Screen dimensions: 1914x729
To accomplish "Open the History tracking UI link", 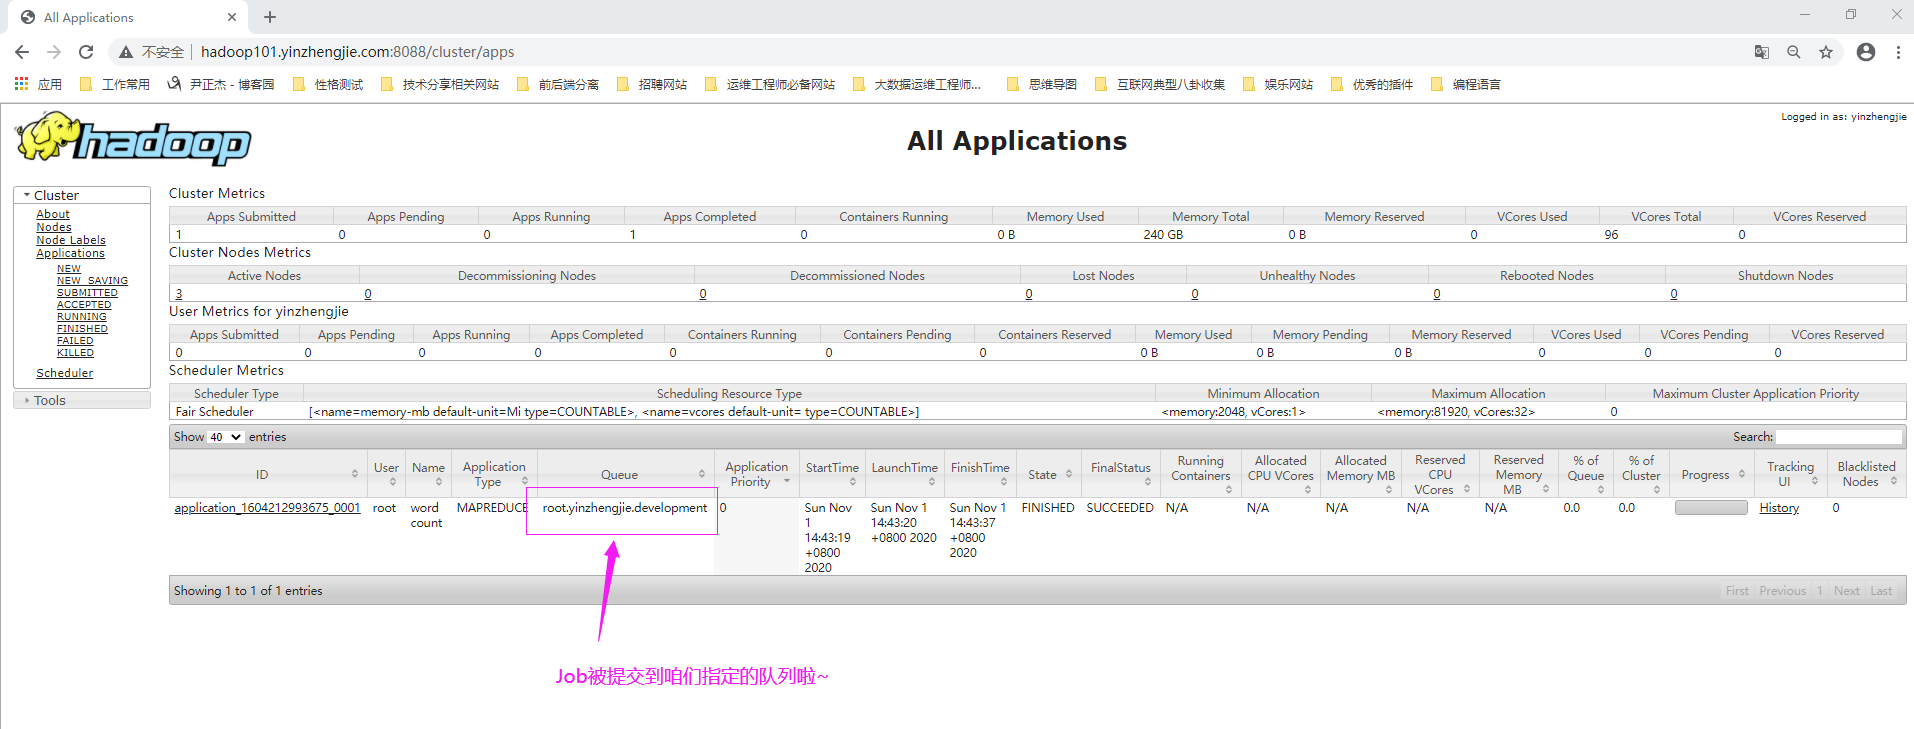I will point(1779,508).
